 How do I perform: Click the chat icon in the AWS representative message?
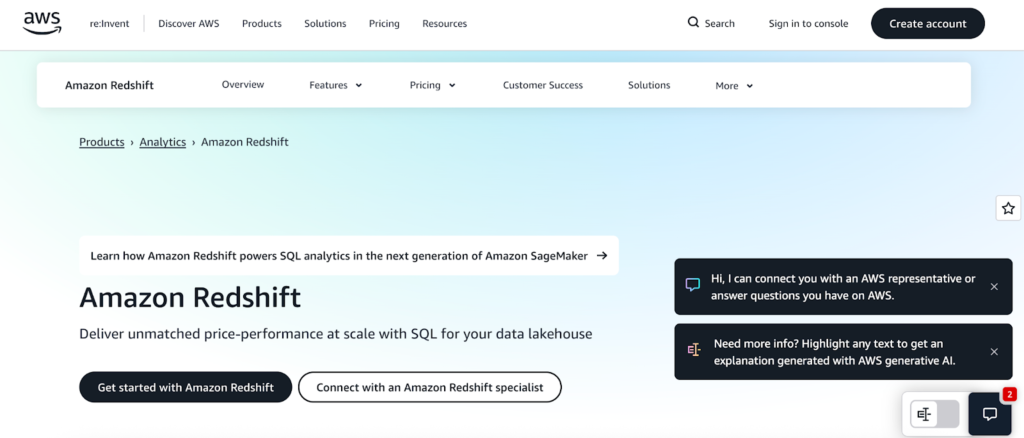pyautogui.click(x=692, y=285)
